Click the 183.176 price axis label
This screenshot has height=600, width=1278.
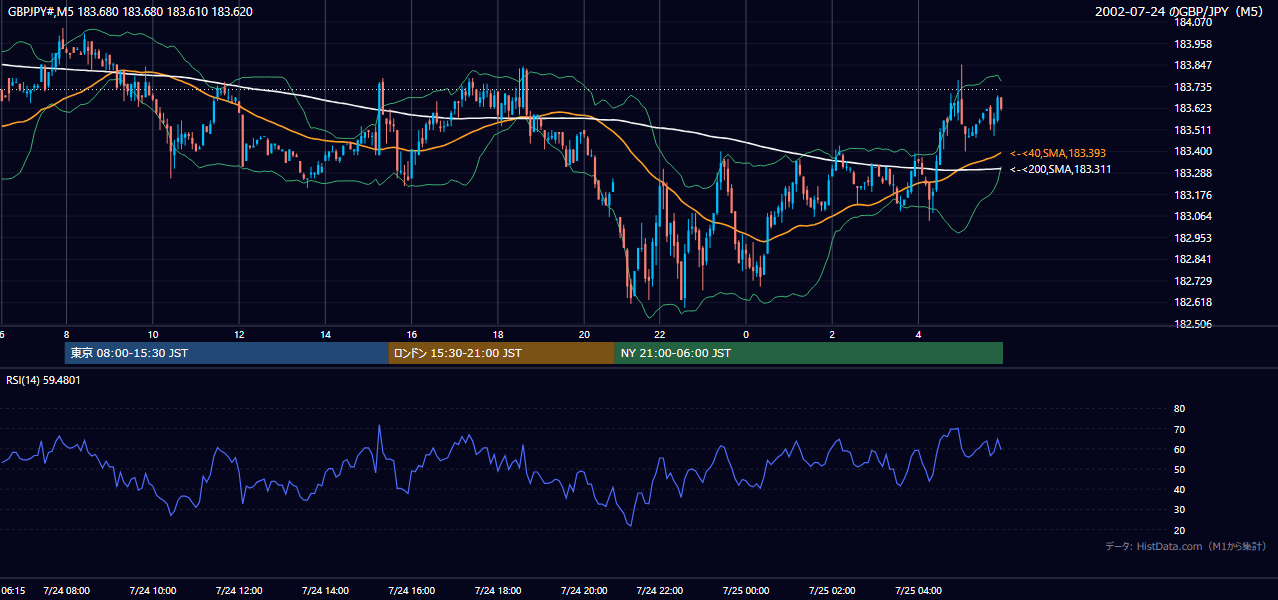coord(1192,195)
